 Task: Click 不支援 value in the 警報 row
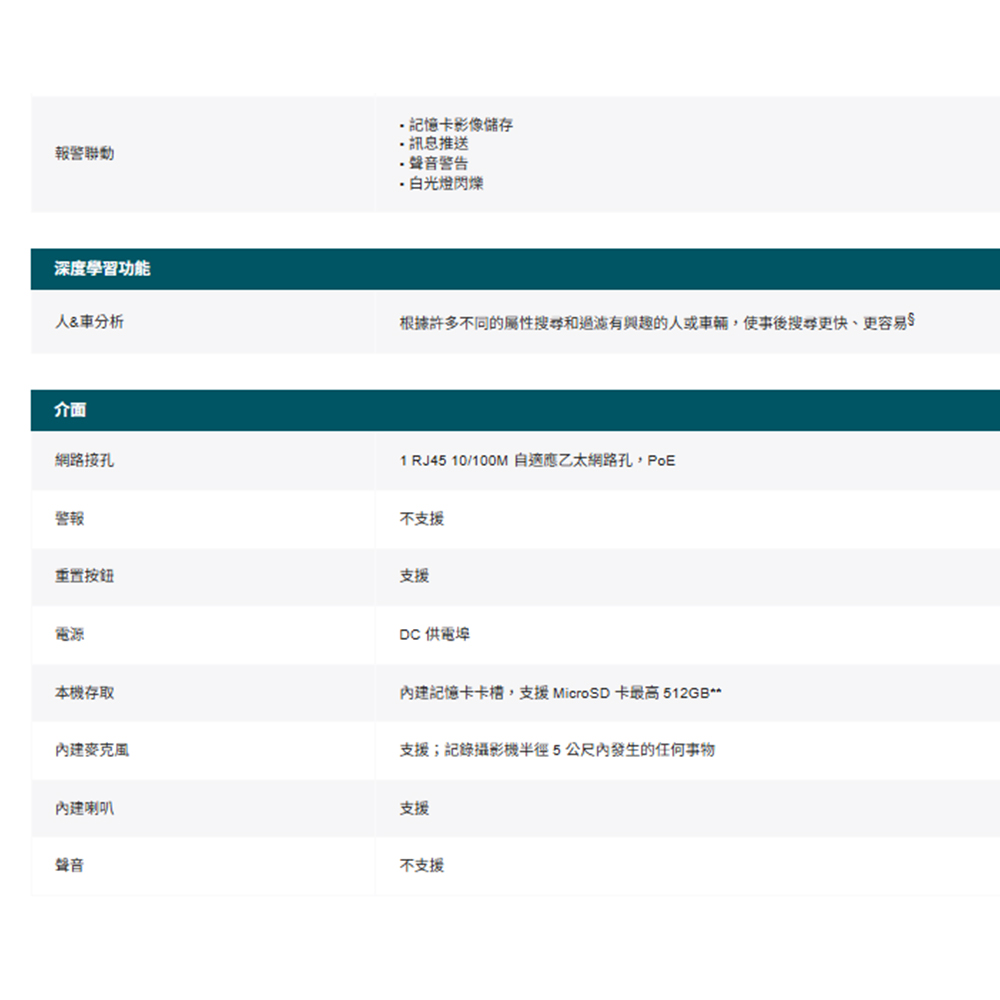[422, 519]
